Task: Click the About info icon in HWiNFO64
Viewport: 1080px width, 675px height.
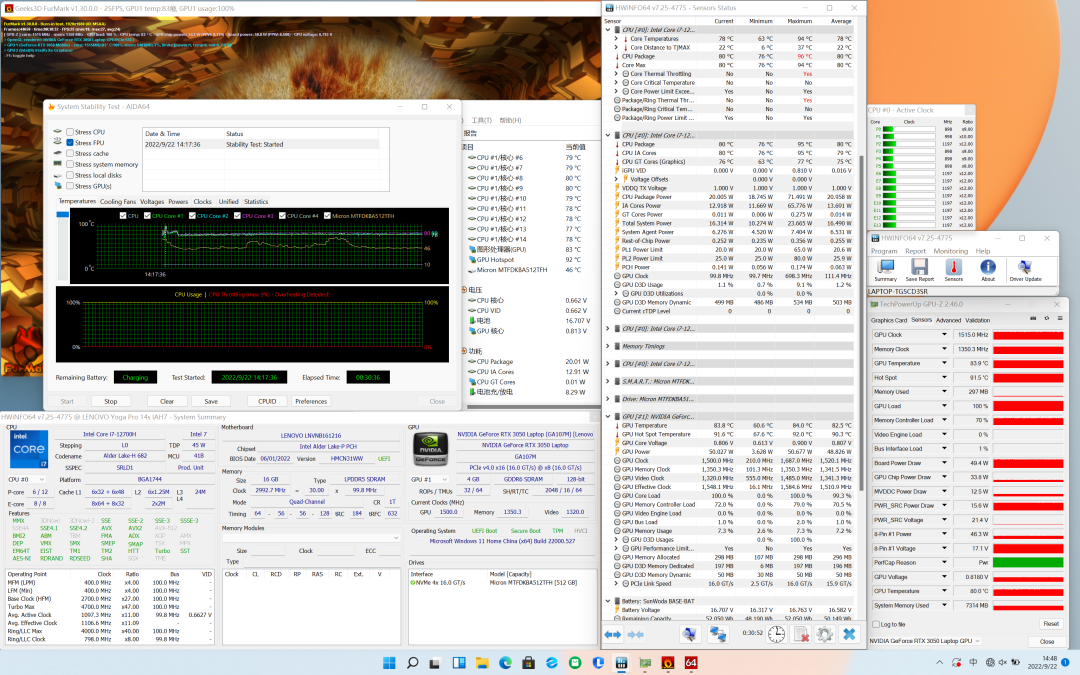Action: point(988,269)
